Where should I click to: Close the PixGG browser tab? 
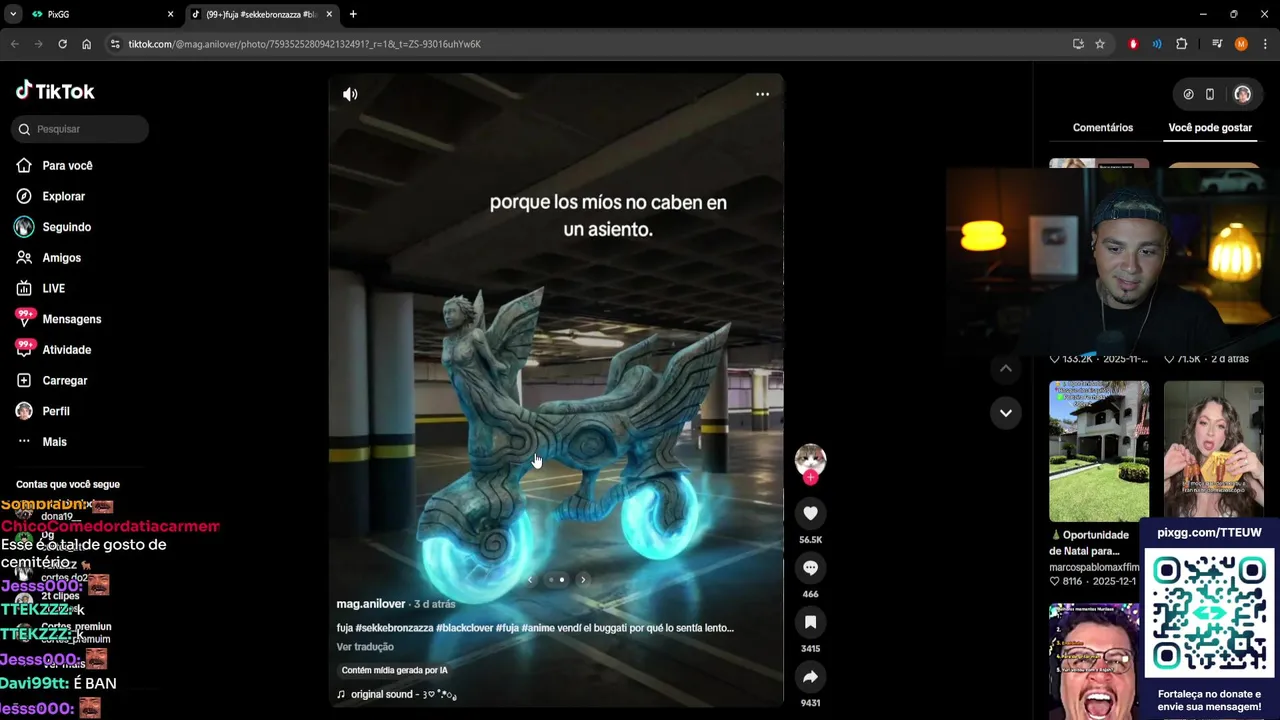coord(170,15)
